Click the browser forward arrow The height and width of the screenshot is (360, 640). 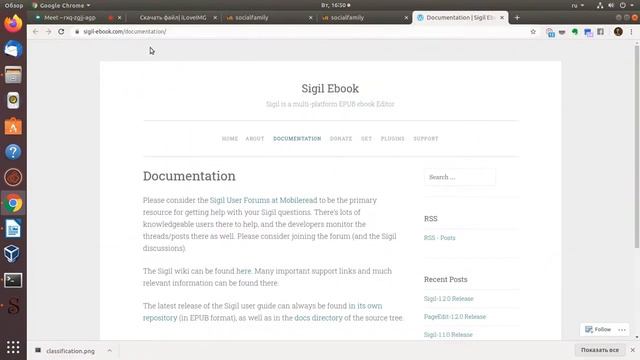coord(48,31)
